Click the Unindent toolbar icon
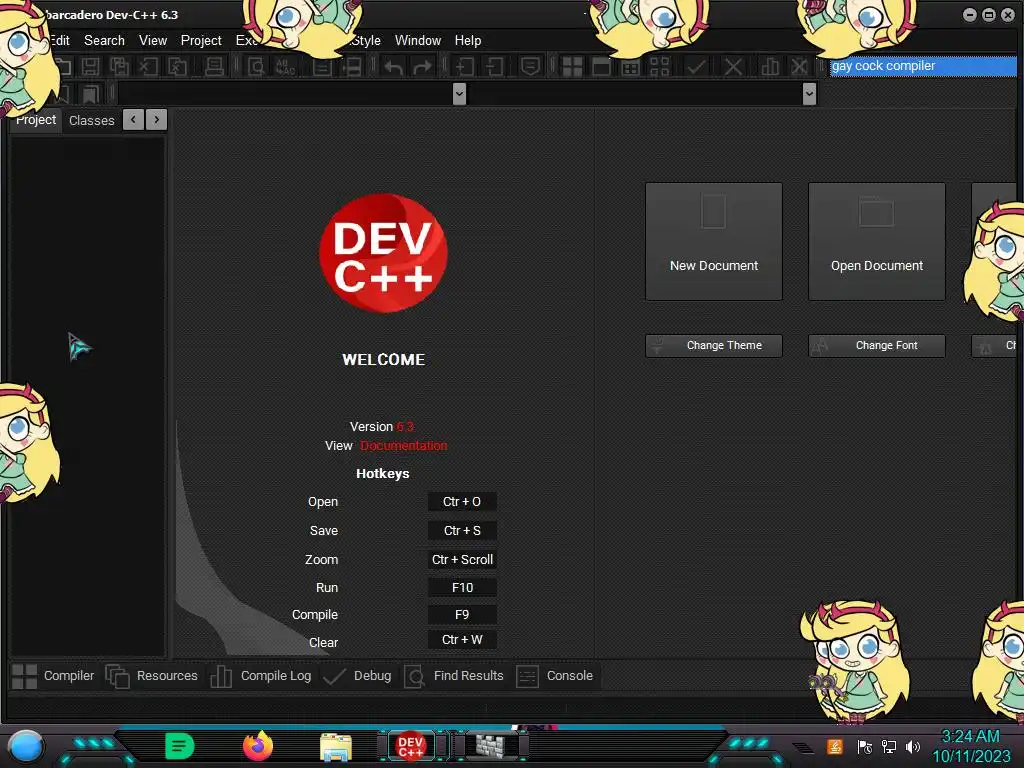This screenshot has width=1024, height=768. click(495, 67)
